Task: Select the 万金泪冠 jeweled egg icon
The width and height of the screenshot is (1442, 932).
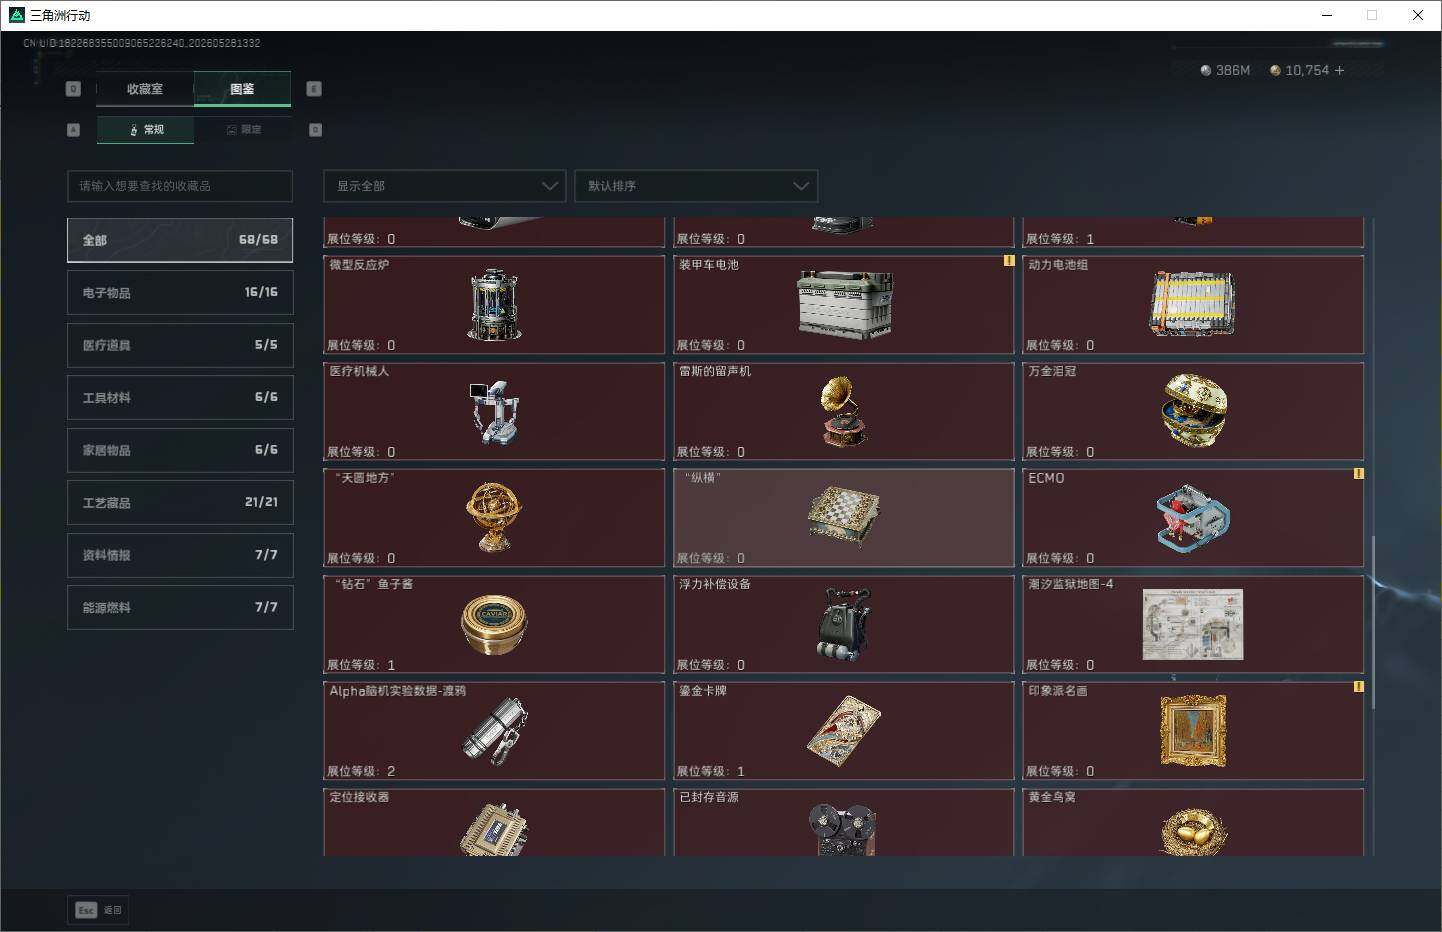Action: coord(1193,411)
